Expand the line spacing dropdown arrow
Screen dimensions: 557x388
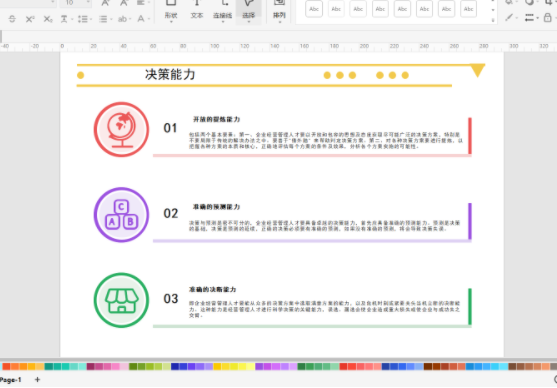(x=91, y=19)
